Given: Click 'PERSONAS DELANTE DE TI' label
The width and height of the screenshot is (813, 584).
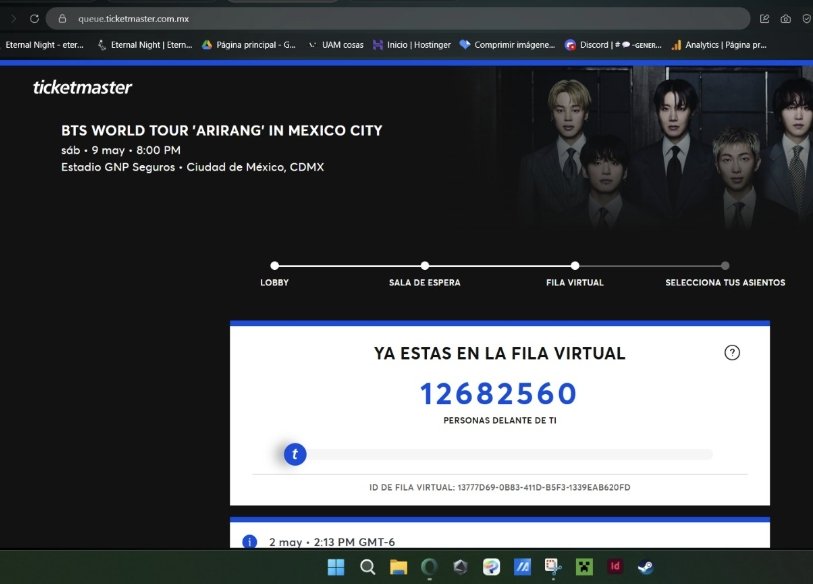Looking at the screenshot, I should (500, 421).
